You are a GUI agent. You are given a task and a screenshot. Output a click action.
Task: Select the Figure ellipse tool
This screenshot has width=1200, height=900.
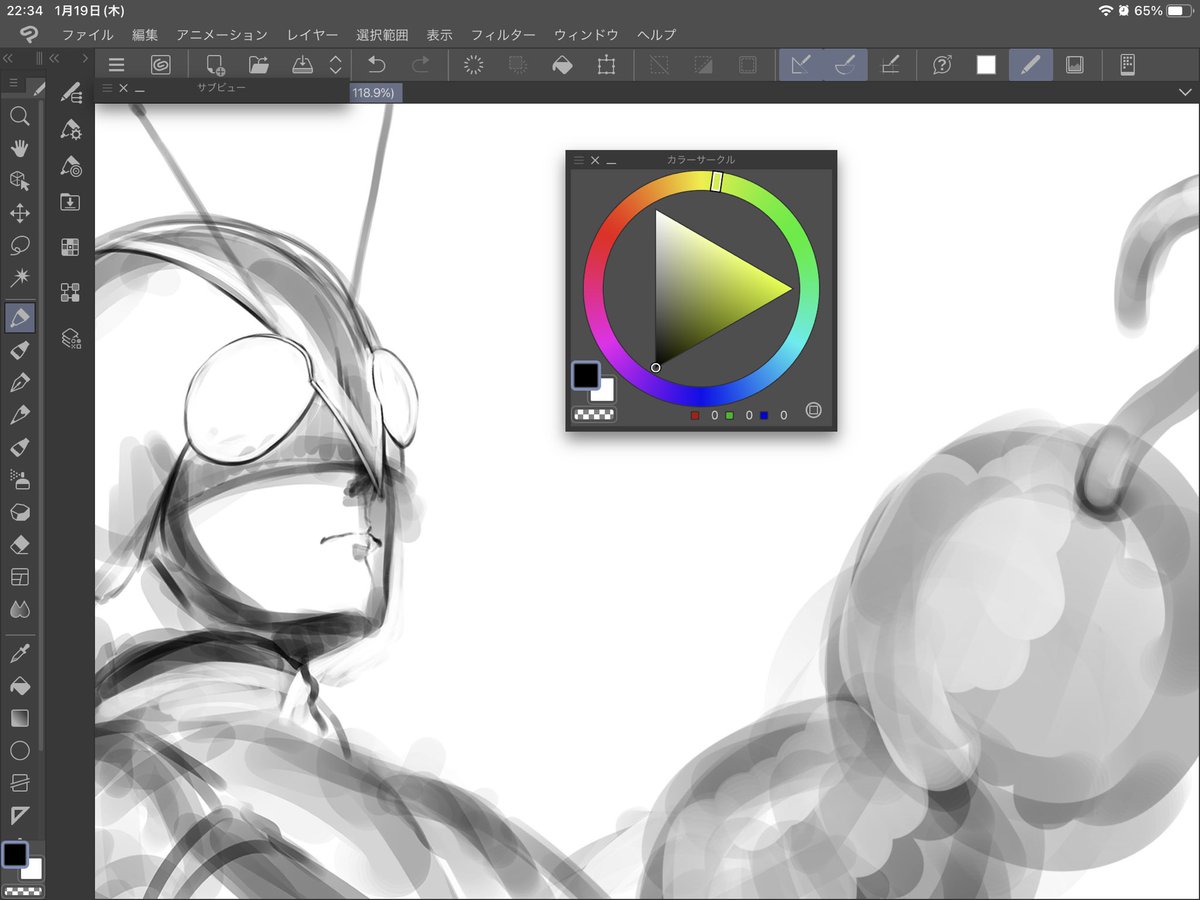[x=19, y=750]
